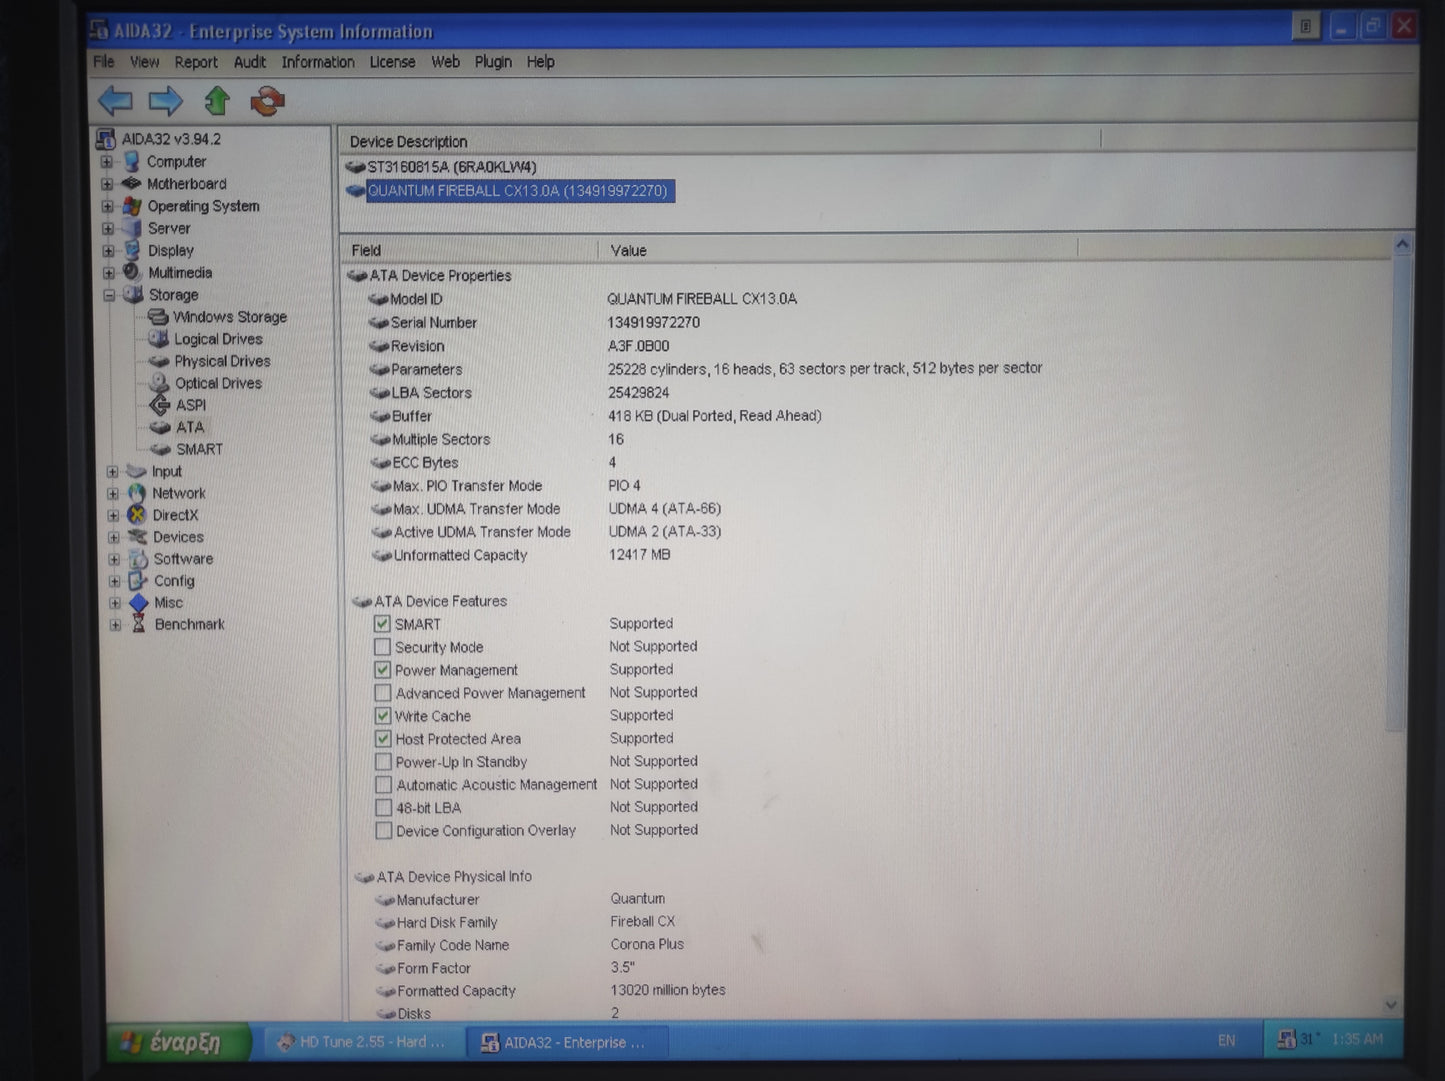Toggle the Security Mode checkbox
Screen dimensions: 1445x1081
[383, 647]
